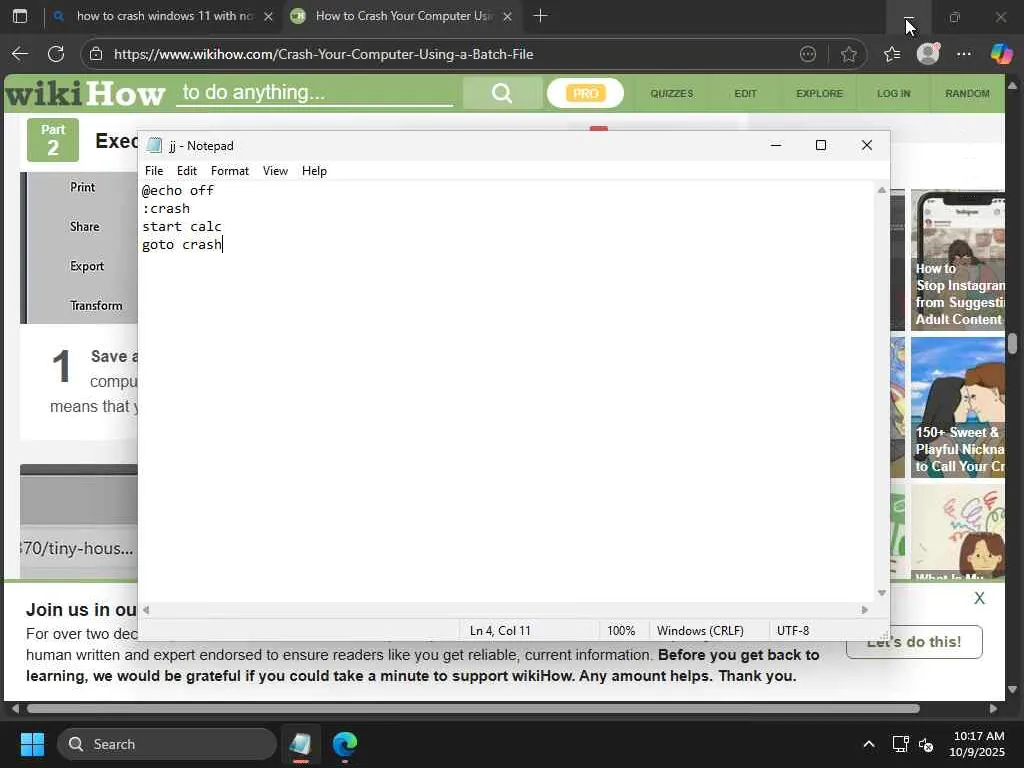Viewport: 1024px width, 768px height.
Task: Open the EXPLORE menu on wikiHow
Action: coord(819,93)
